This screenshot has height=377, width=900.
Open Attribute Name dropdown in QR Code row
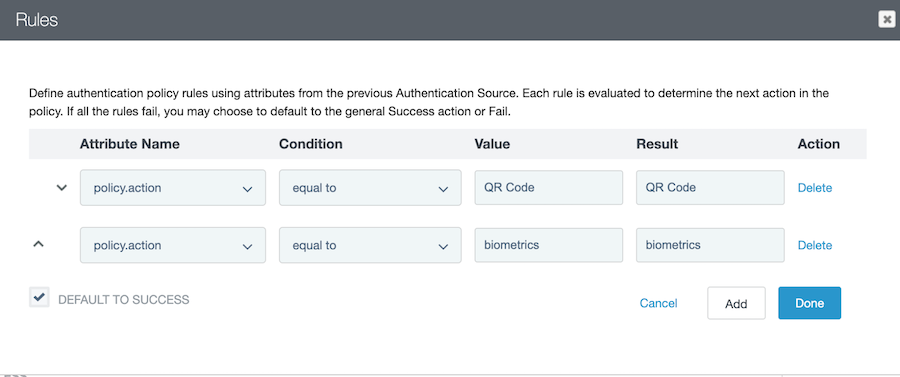(x=173, y=188)
